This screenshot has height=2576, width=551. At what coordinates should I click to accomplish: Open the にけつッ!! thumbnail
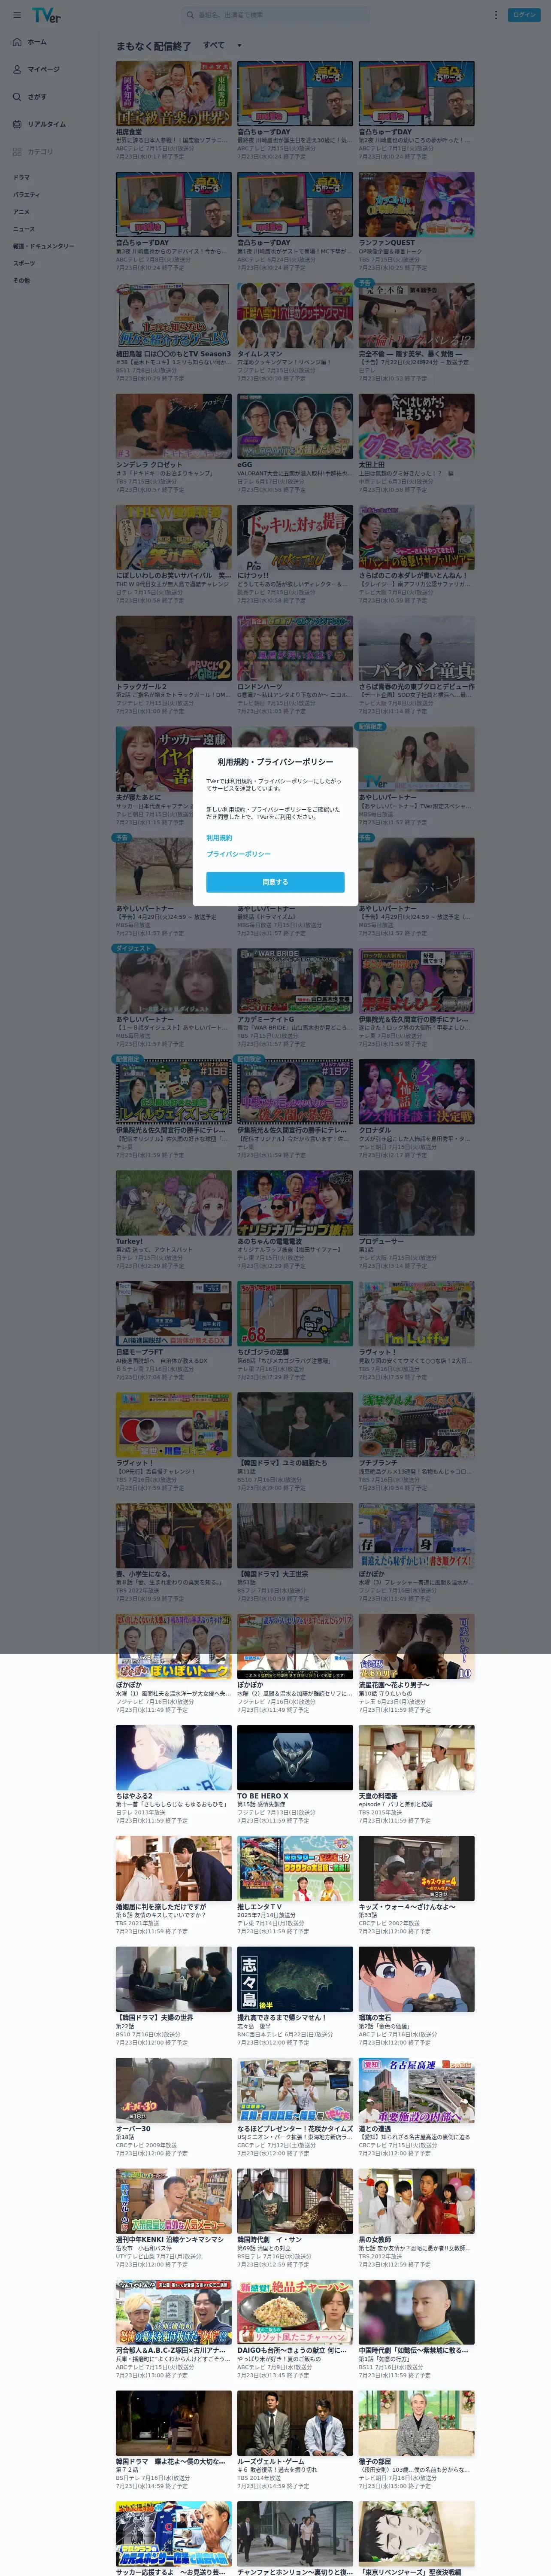[x=295, y=537]
